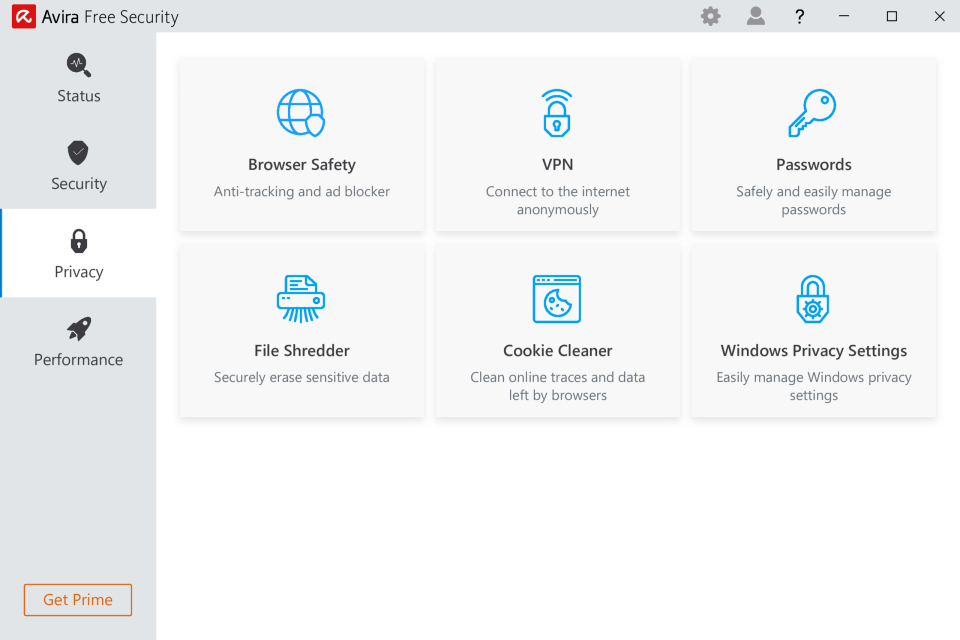Switch to the Security tab label
This screenshot has height=640, width=960.
(79, 184)
